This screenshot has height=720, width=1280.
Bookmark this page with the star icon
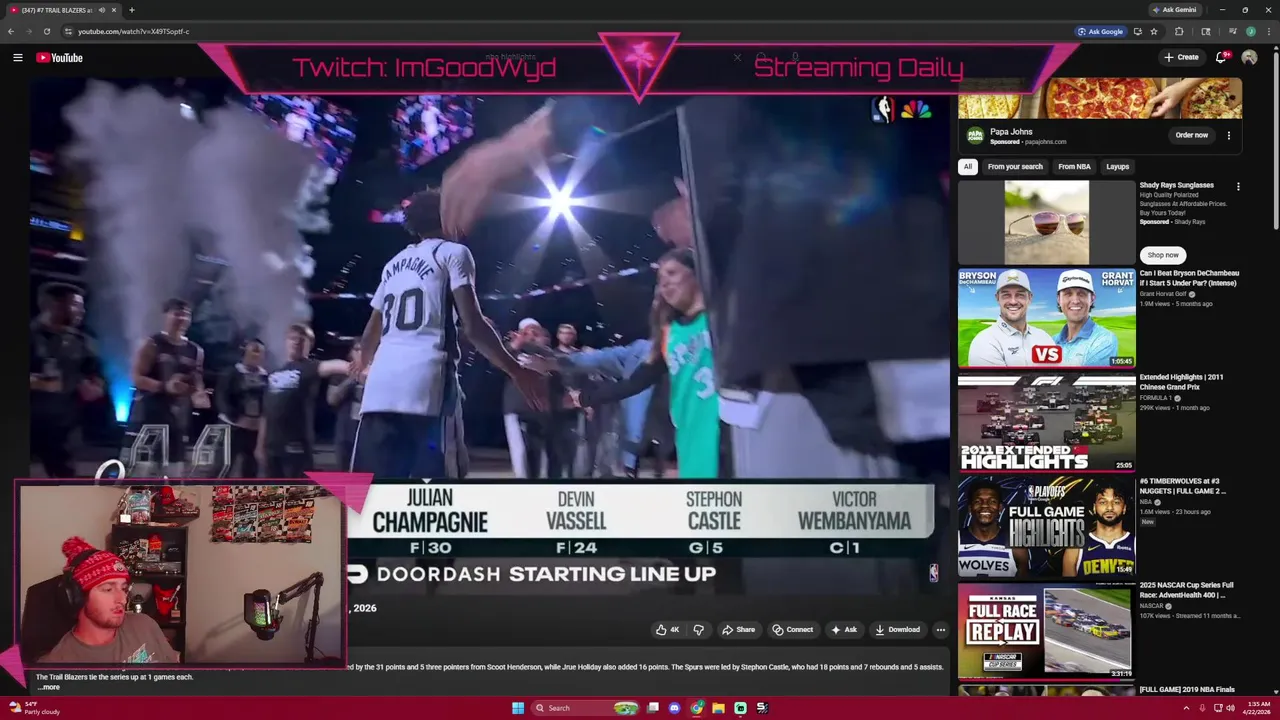pos(1153,31)
